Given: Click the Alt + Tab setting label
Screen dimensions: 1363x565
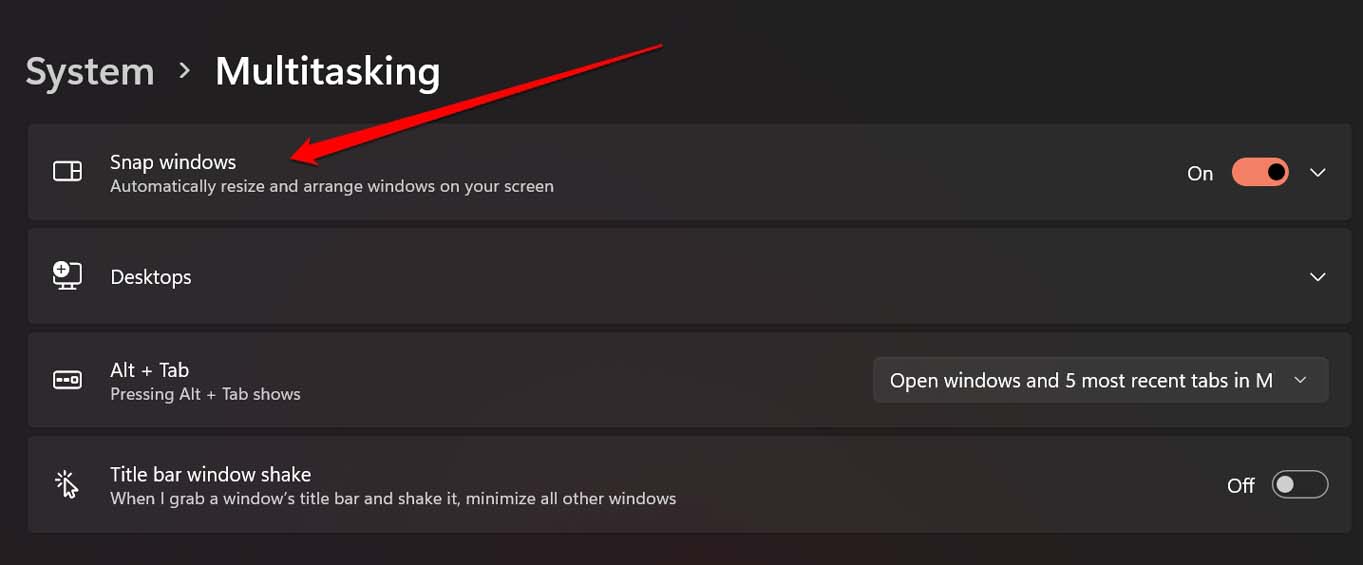Looking at the screenshot, I should click(x=149, y=370).
